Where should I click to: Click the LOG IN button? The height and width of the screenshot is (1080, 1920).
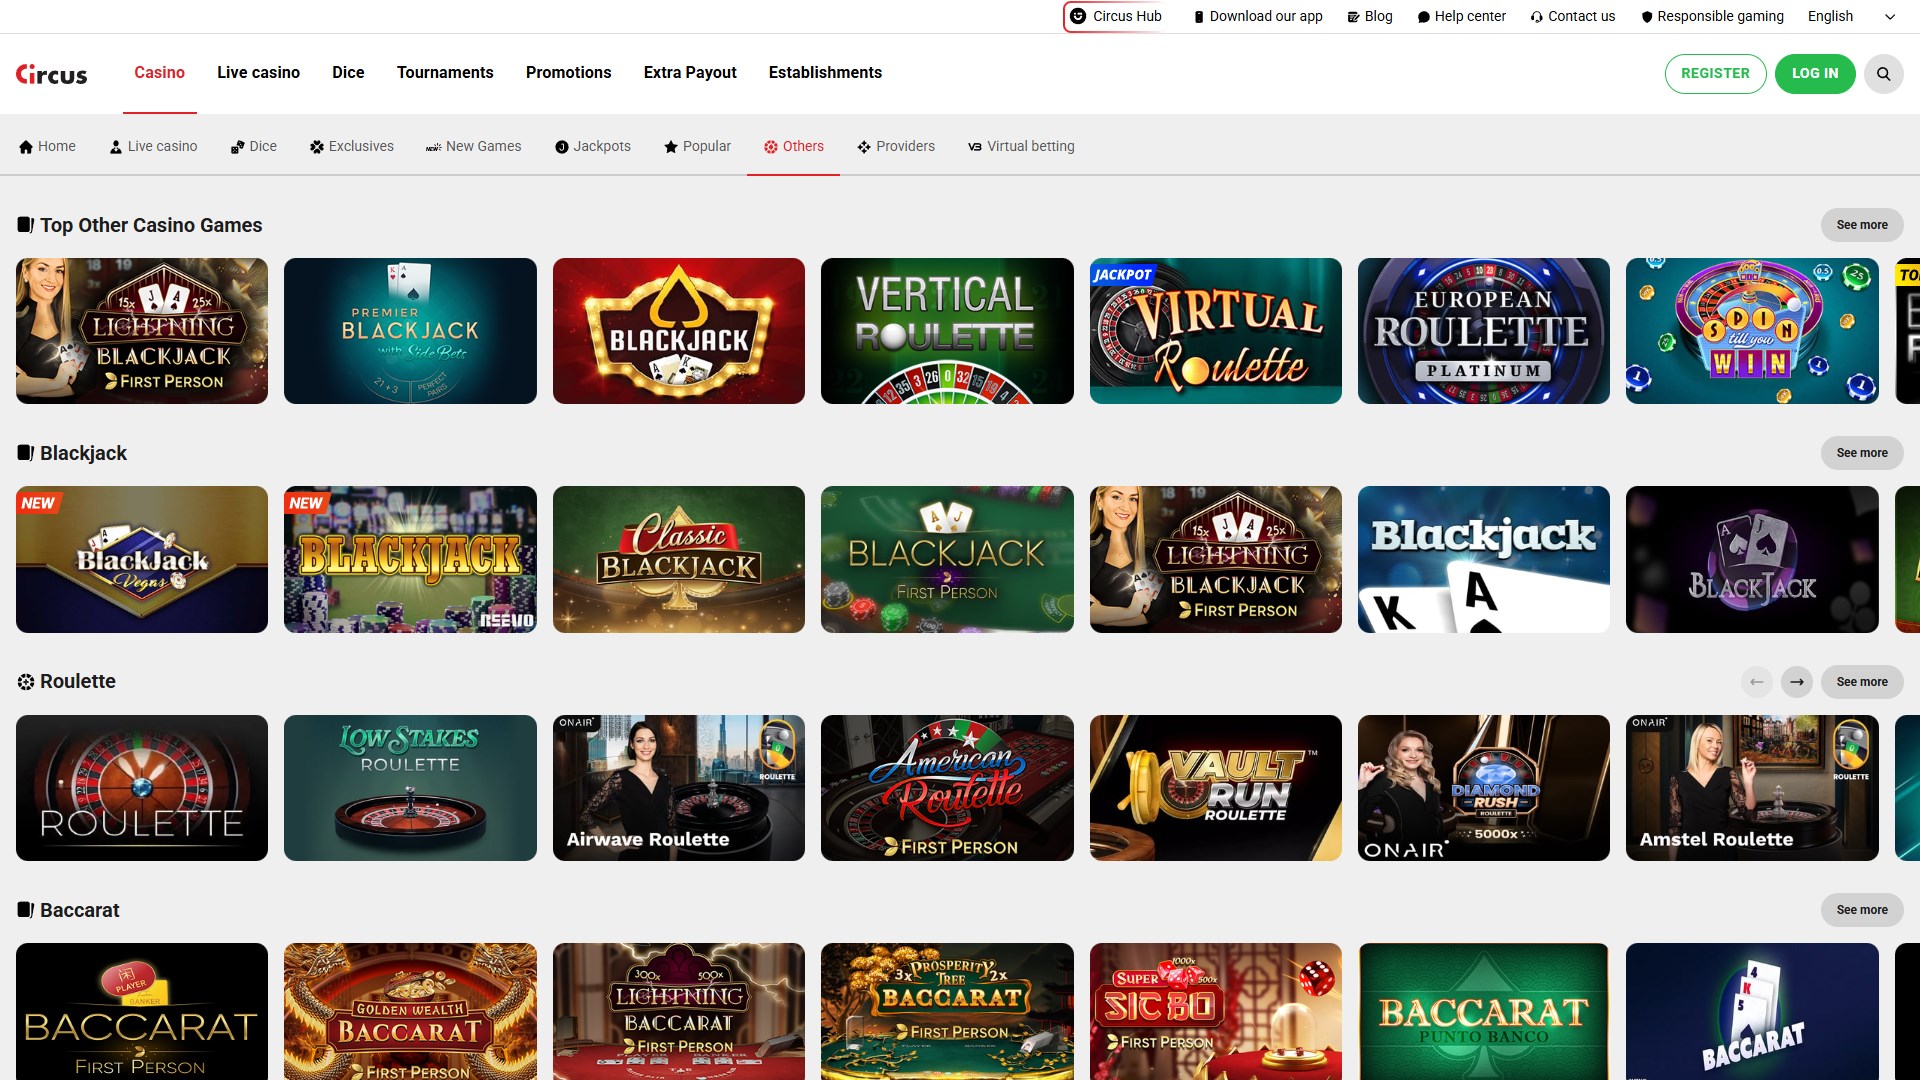click(1815, 74)
